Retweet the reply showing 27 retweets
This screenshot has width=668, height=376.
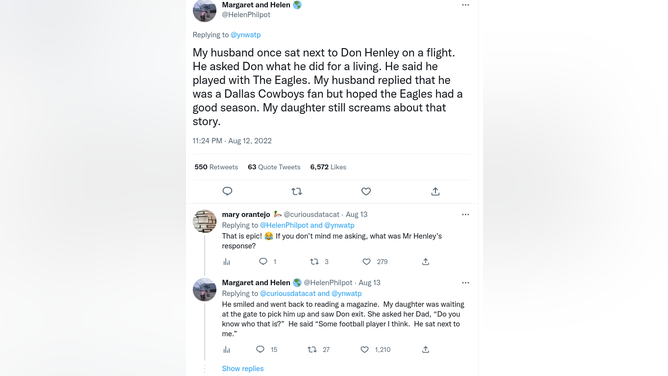tap(312, 350)
